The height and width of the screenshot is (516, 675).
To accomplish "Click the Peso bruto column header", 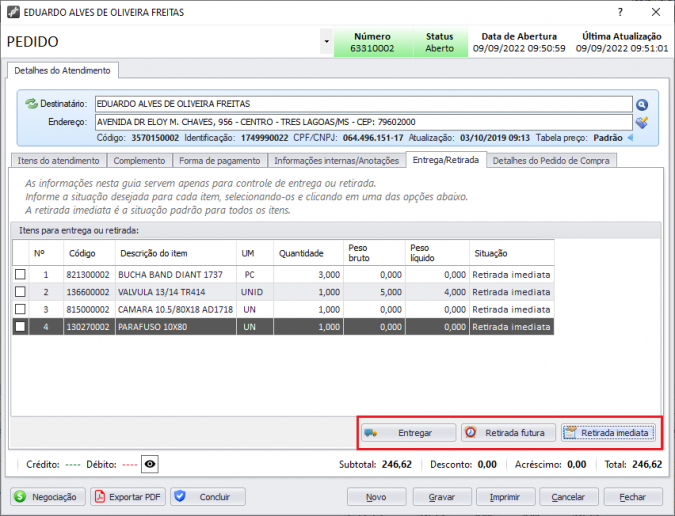I will click(x=374, y=253).
